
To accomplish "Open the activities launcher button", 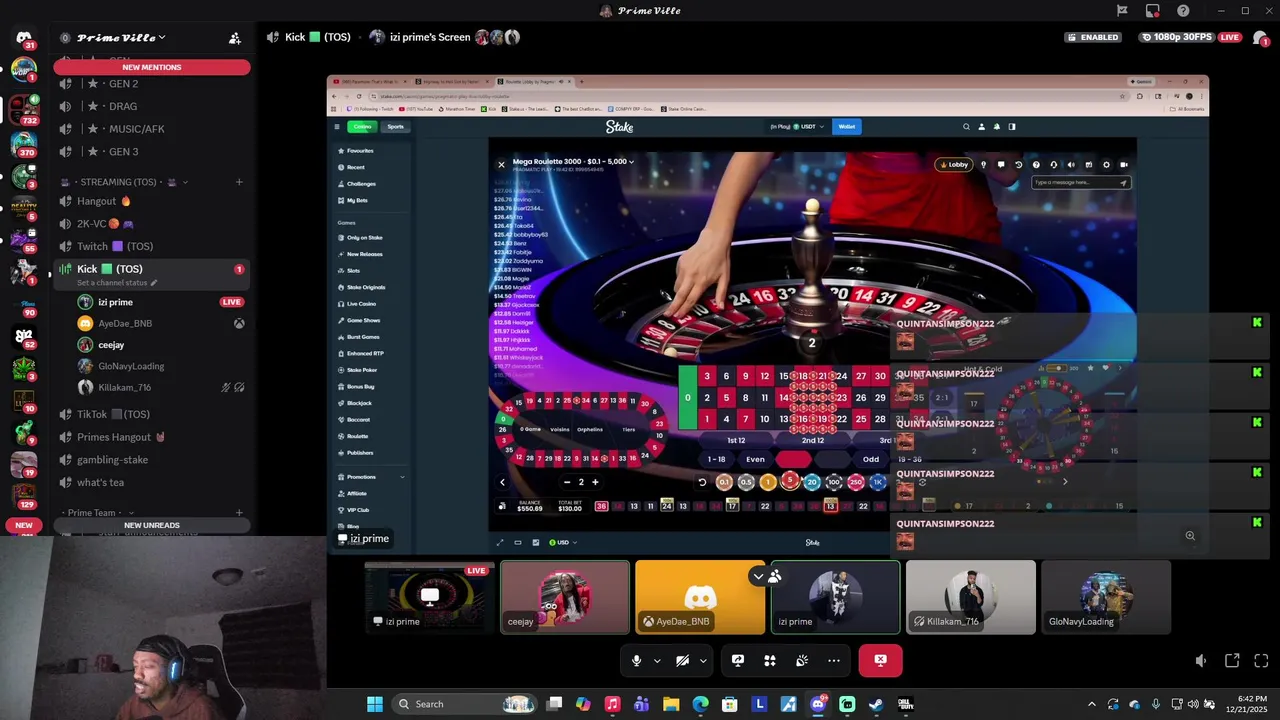I will pyautogui.click(x=770, y=660).
